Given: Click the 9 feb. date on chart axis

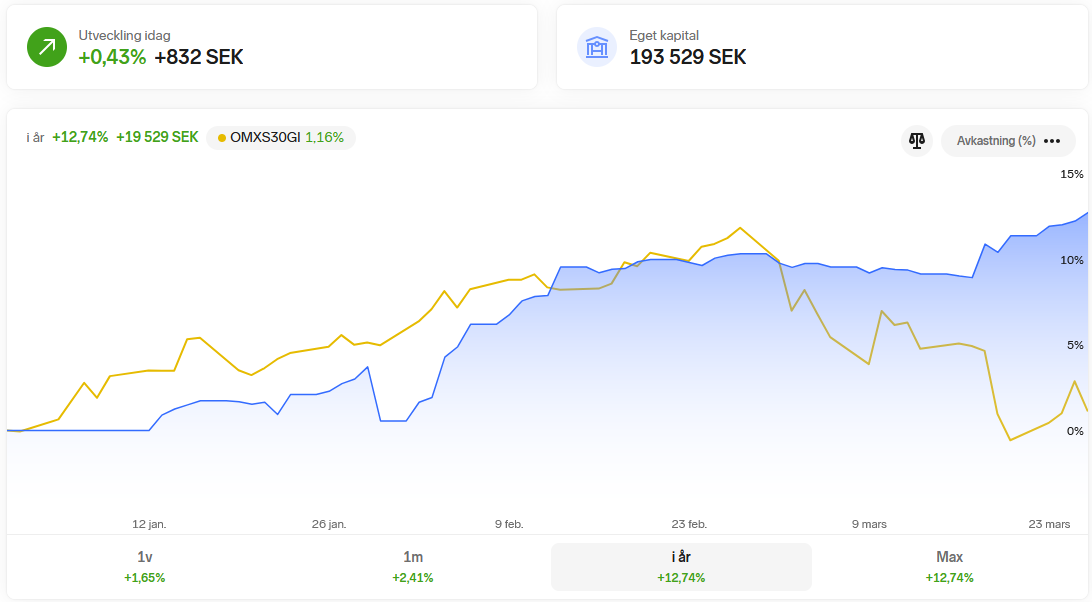Looking at the screenshot, I should pyautogui.click(x=509, y=524).
